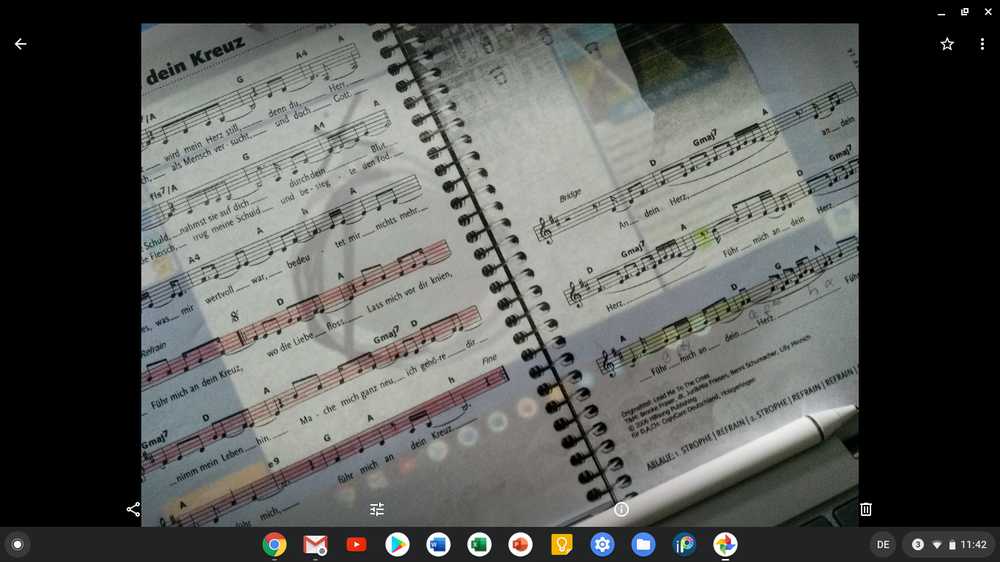The image size is (1000, 562).
Task: Open Google Play Store
Action: 397,544
